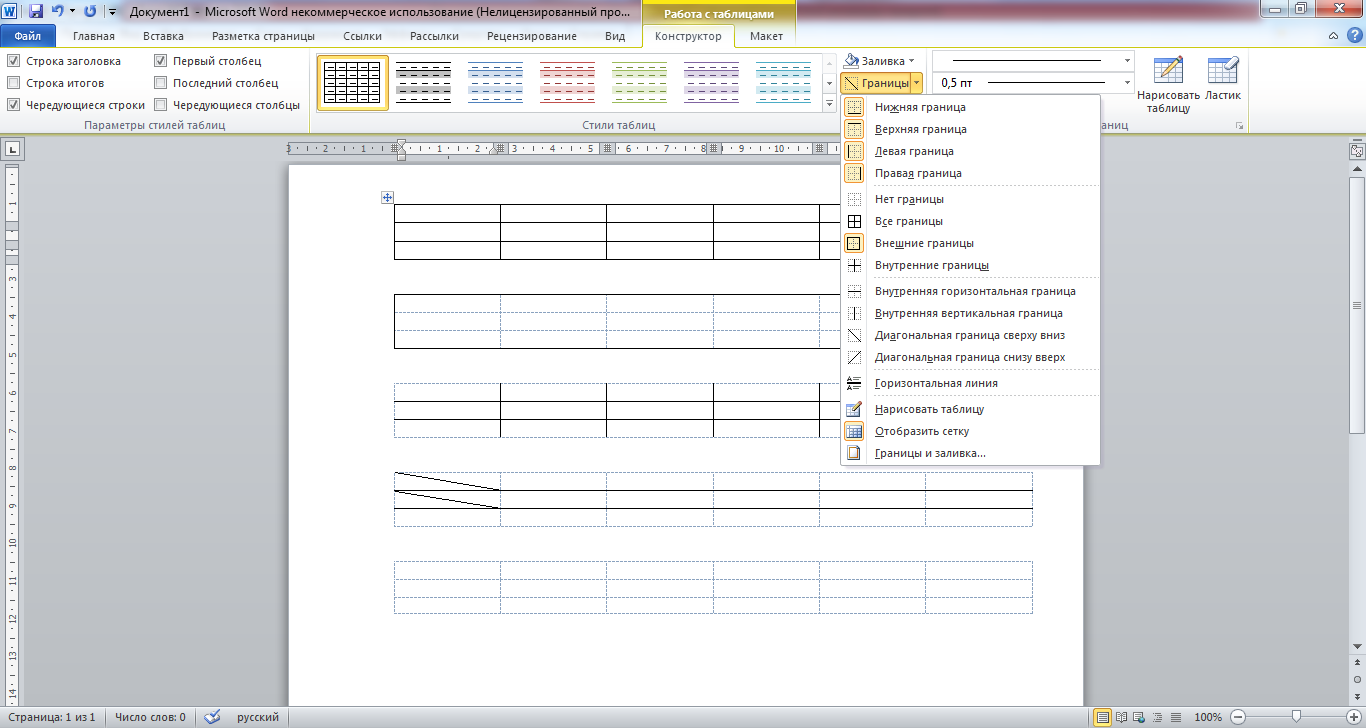The width and height of the screenshot is (1366, 728).
Task: Click the Undo icon in title bar
Action: tap(58, 11)
